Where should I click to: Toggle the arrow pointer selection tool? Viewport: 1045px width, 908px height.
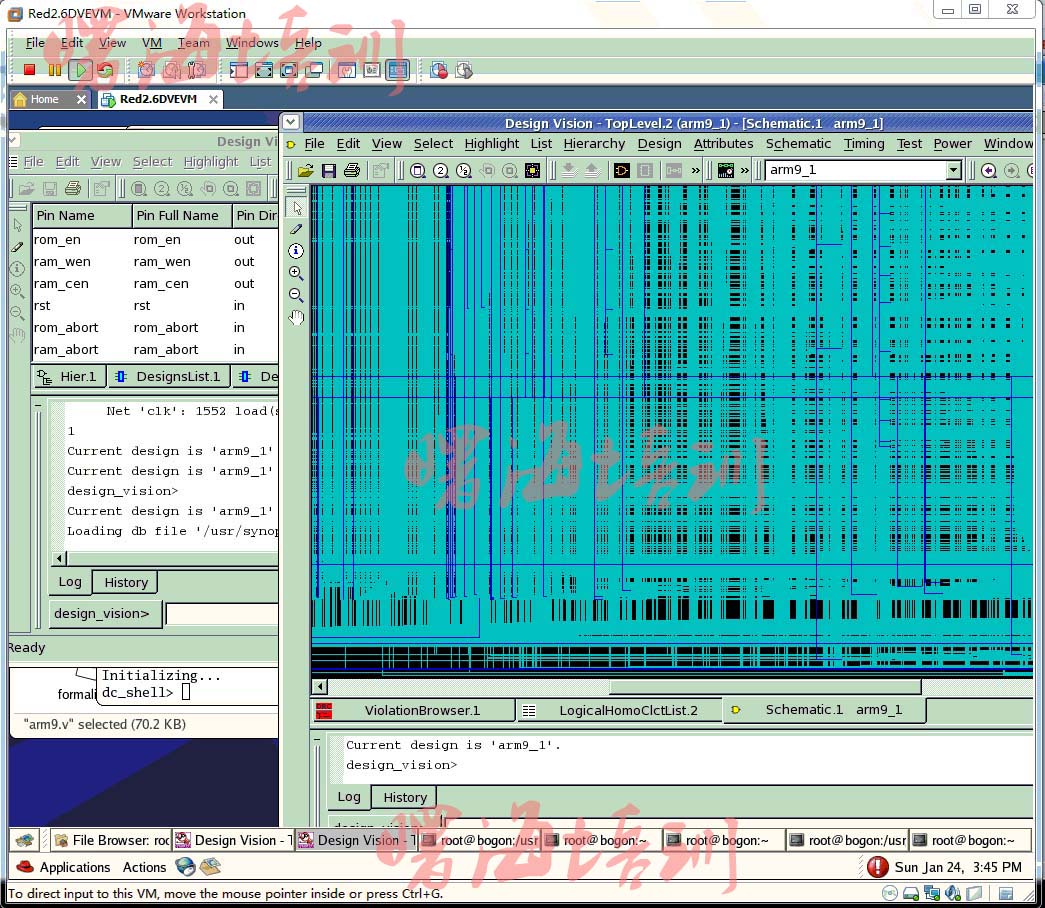point(296,207)
